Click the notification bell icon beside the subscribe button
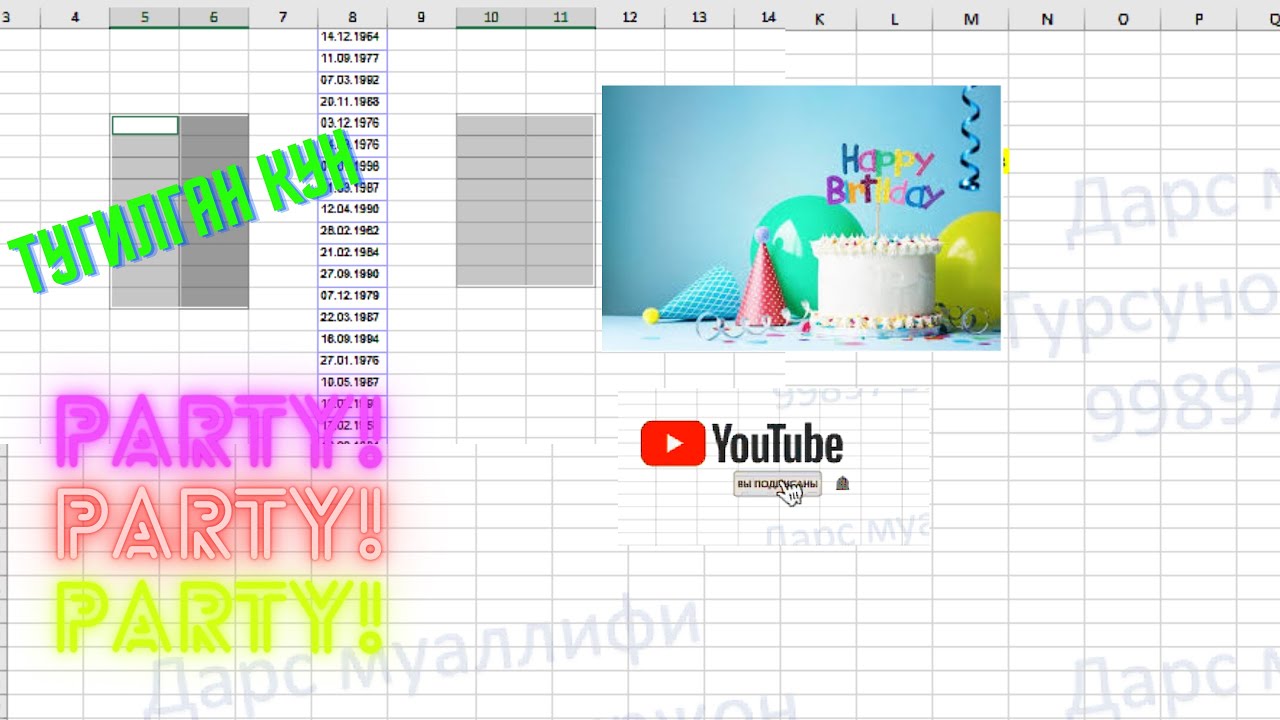 (842, 484)
